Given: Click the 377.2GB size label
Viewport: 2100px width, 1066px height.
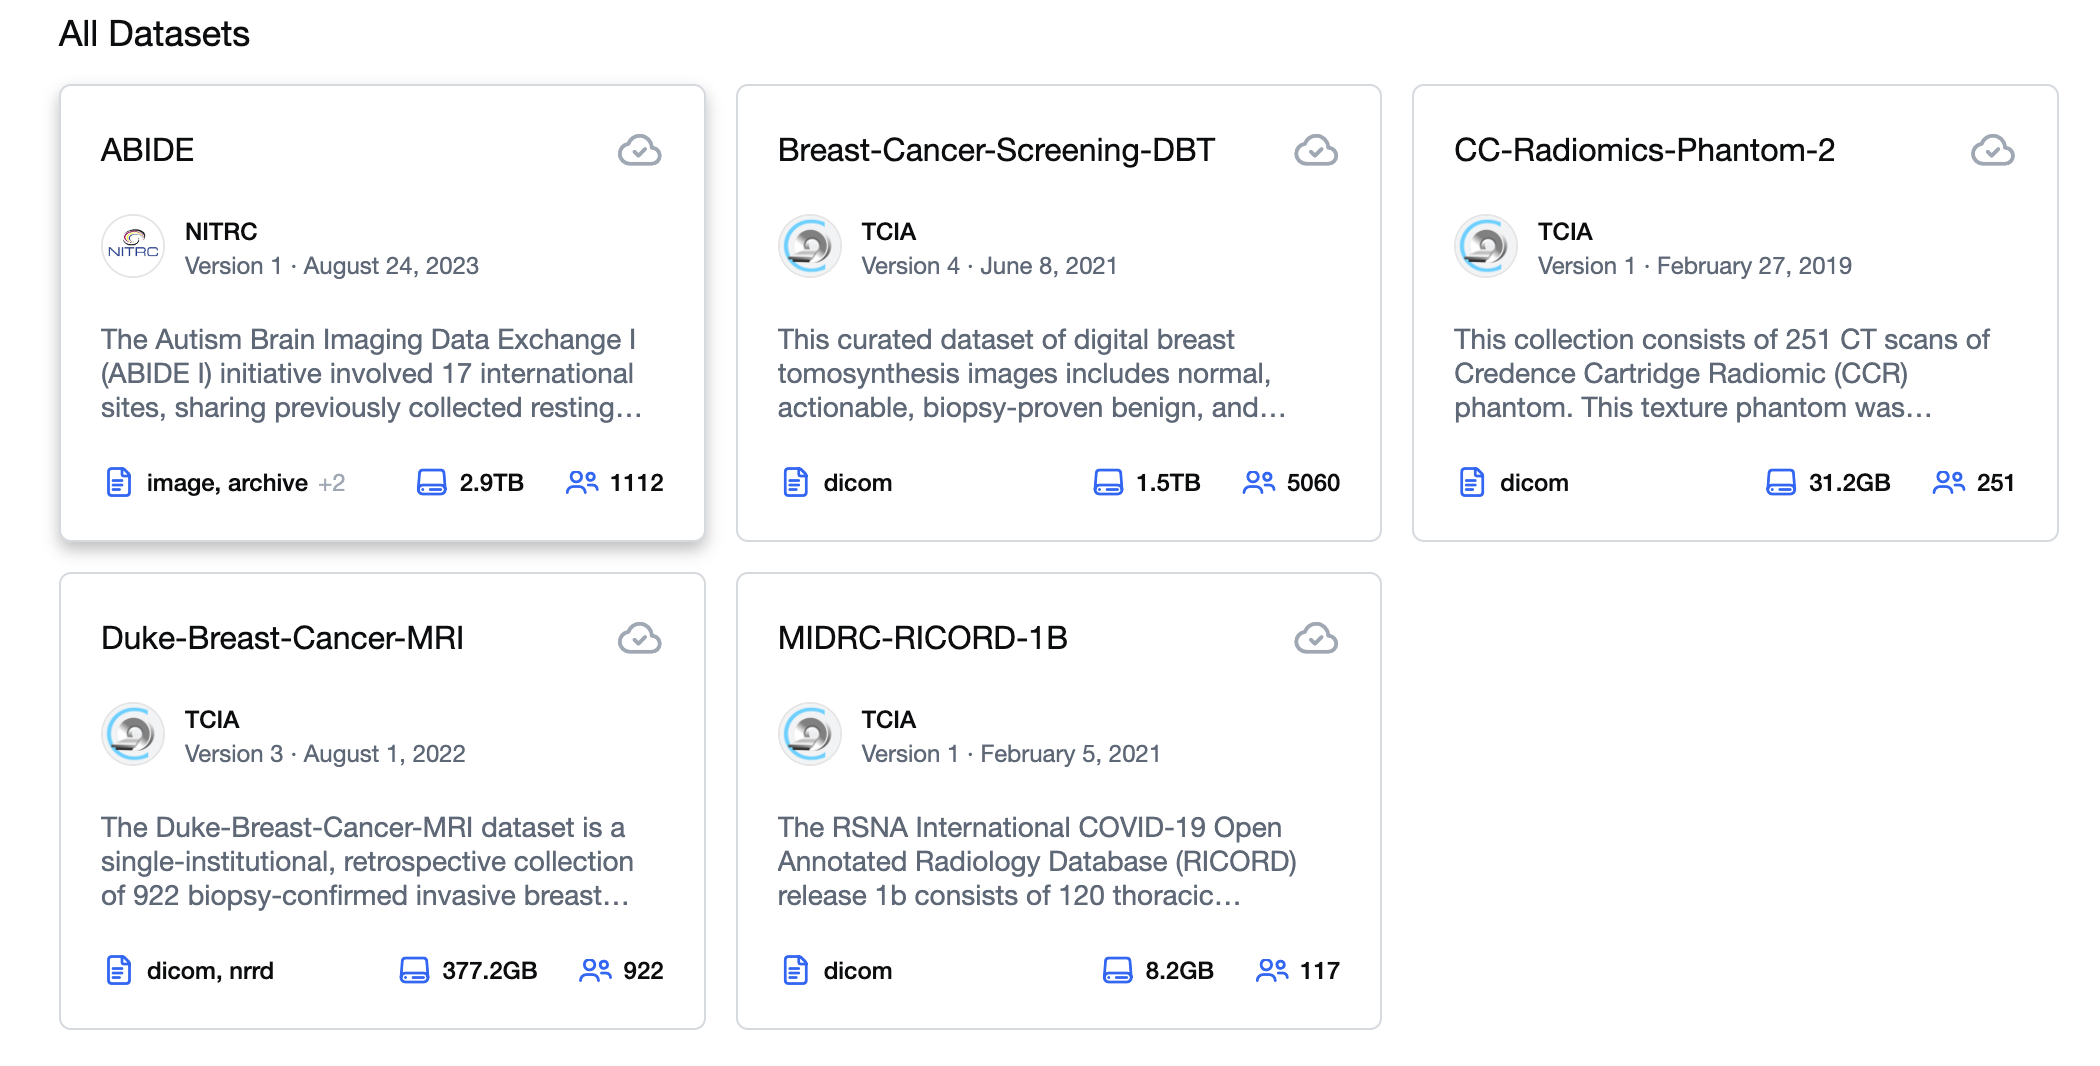Looking at the screenshot, I should tap(490, 970).
